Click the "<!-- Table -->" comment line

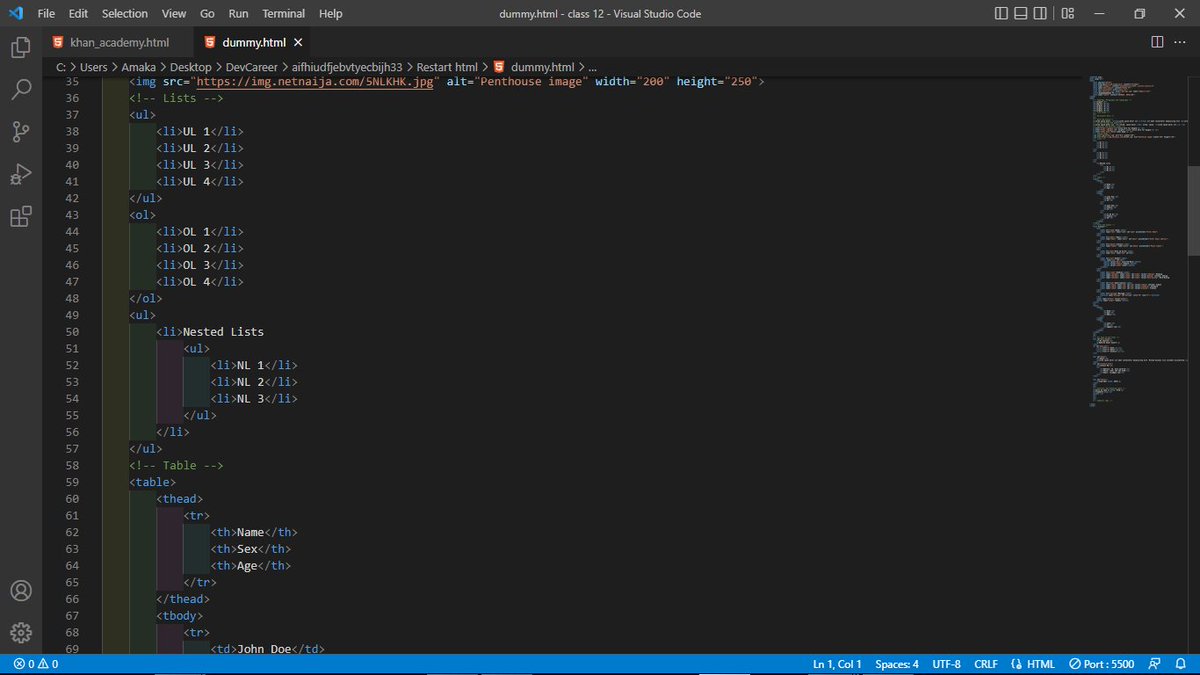[x=176, y=465]
